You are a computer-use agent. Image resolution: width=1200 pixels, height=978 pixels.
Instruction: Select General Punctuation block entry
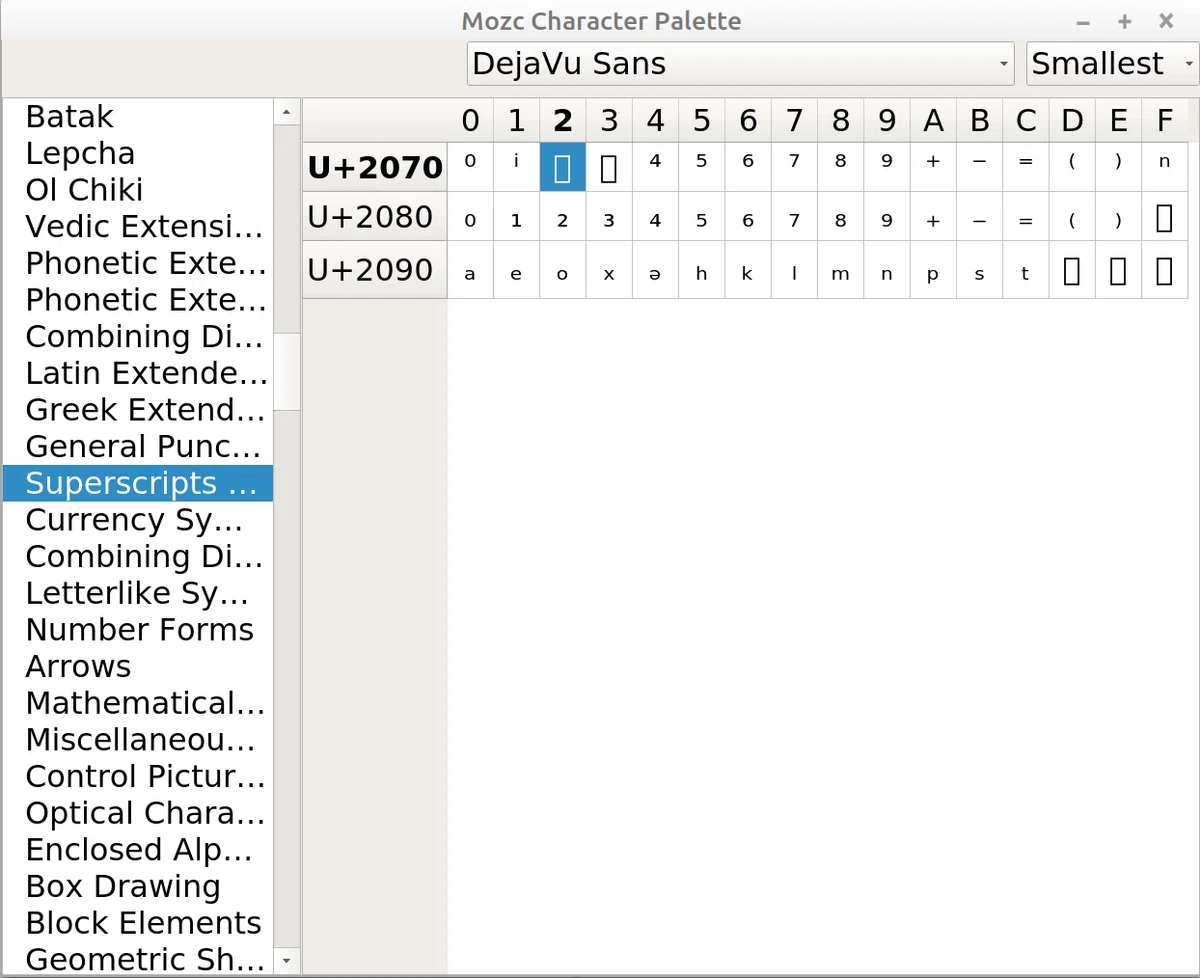(x=138, y=446)
